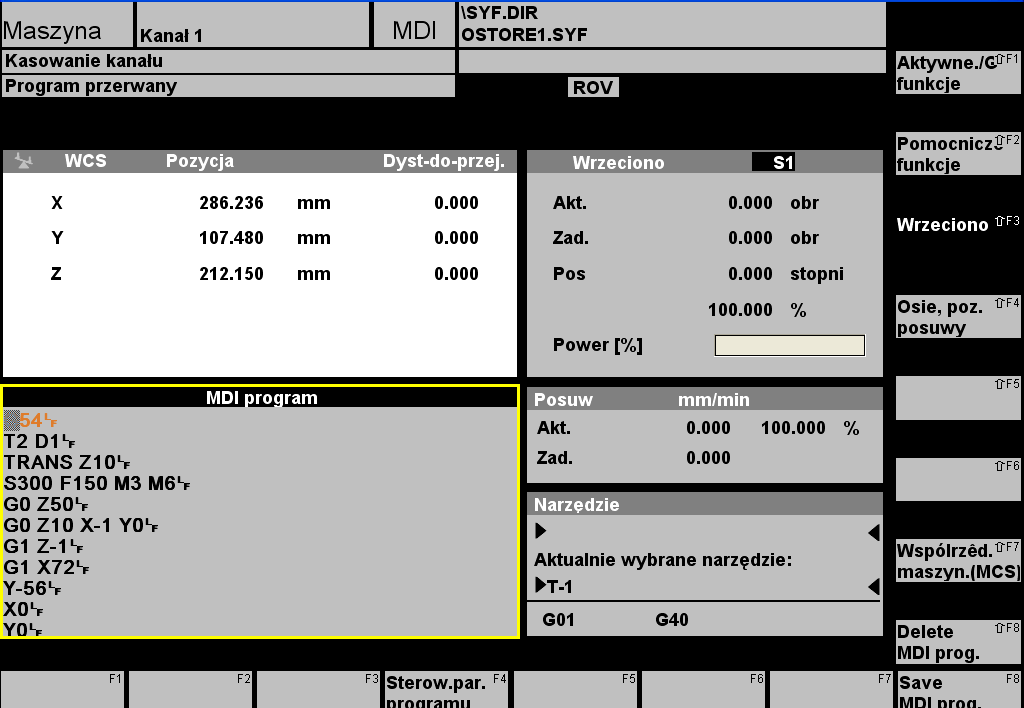This screenshot has height=708, width=1024.
Task: Select the MDI line G1 Z-1
Action: (x=43, y=546)
